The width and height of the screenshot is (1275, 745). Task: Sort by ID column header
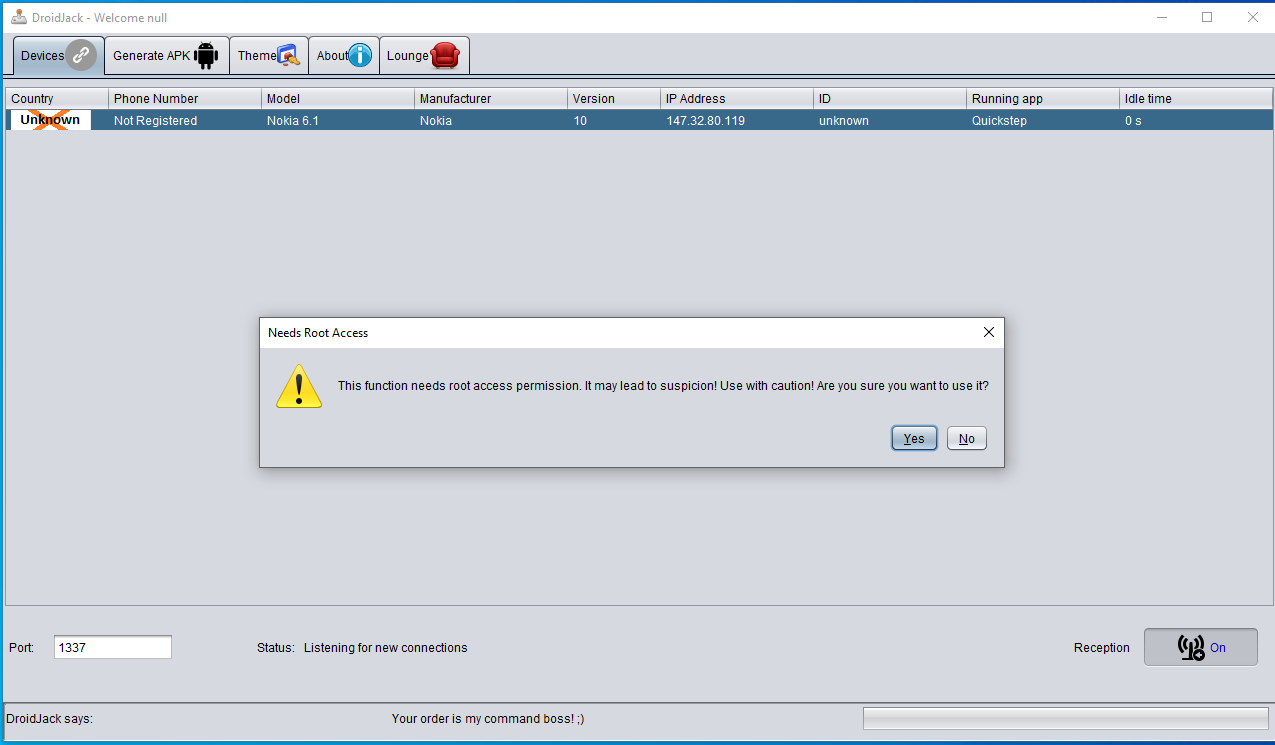coord(890,98)
